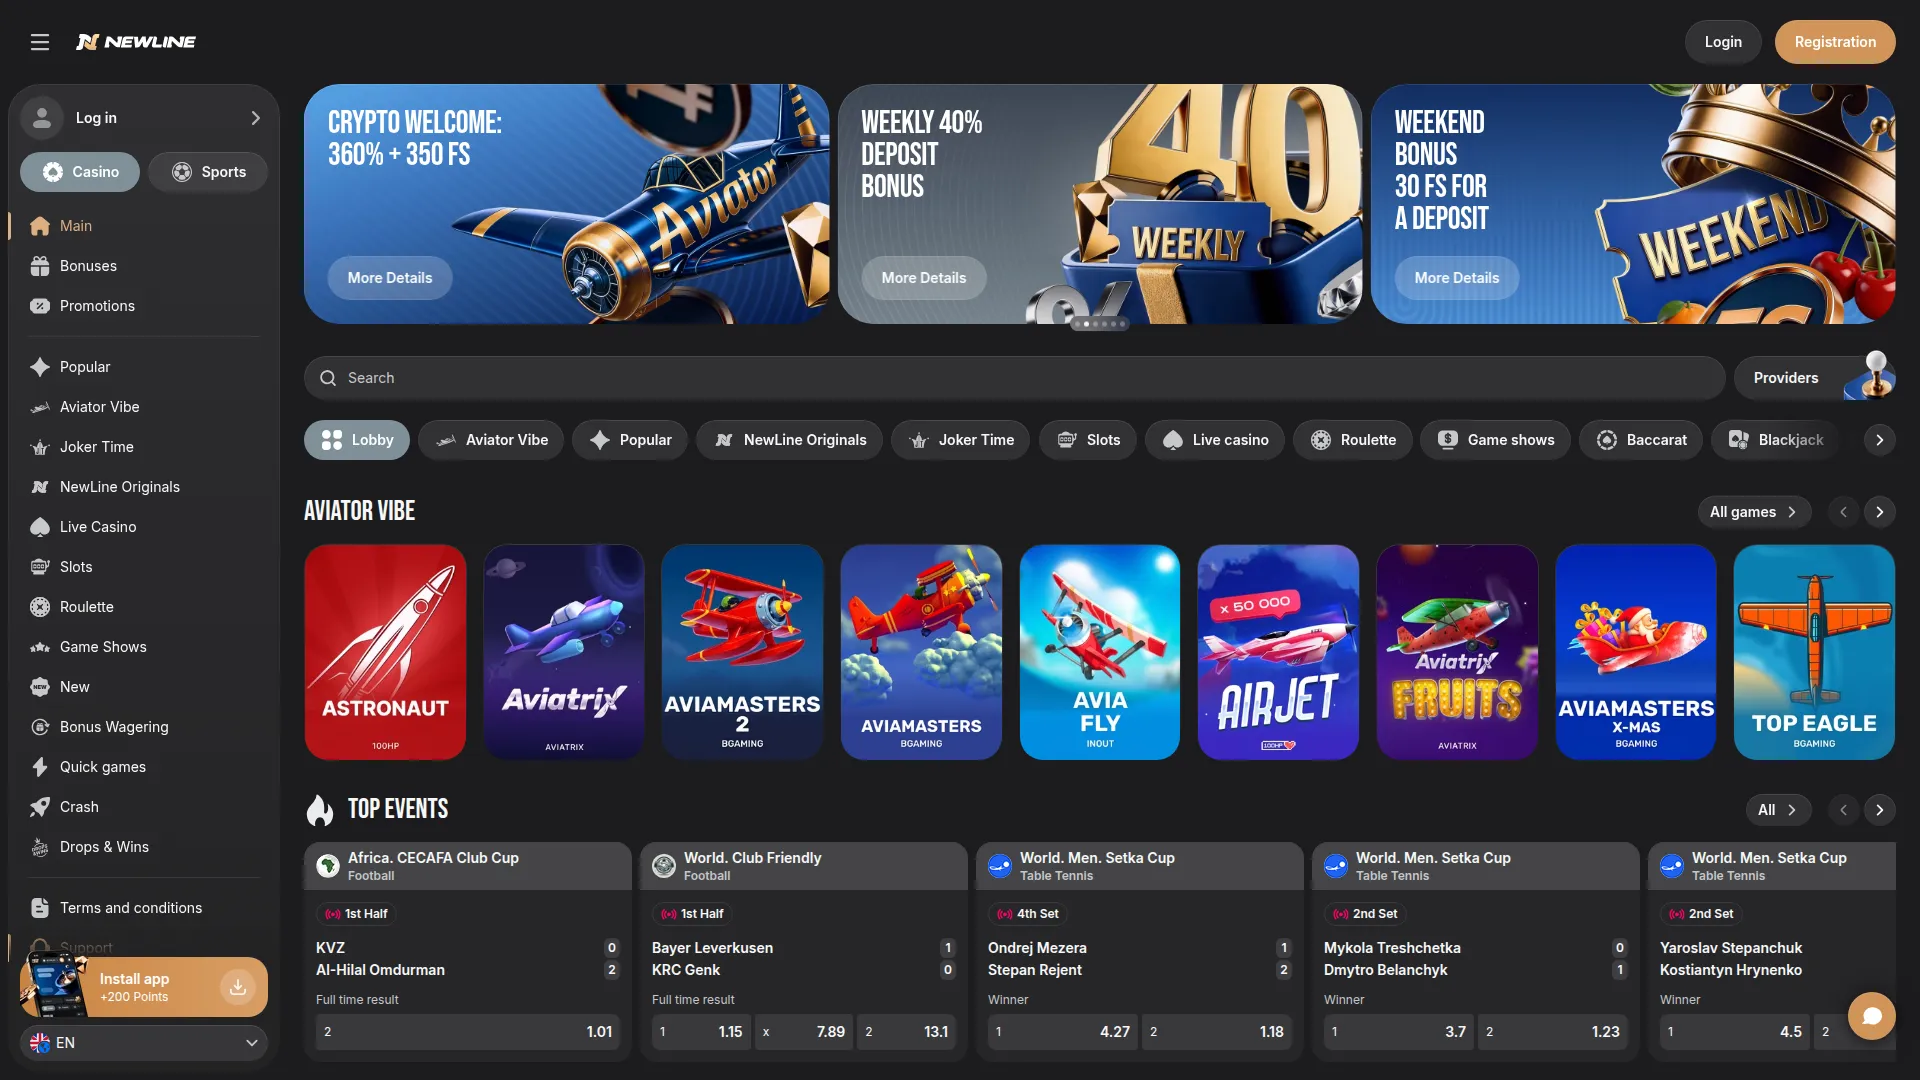Open All games for Aviator Vibe
1920x1080 pixels.
(1754, 512)
